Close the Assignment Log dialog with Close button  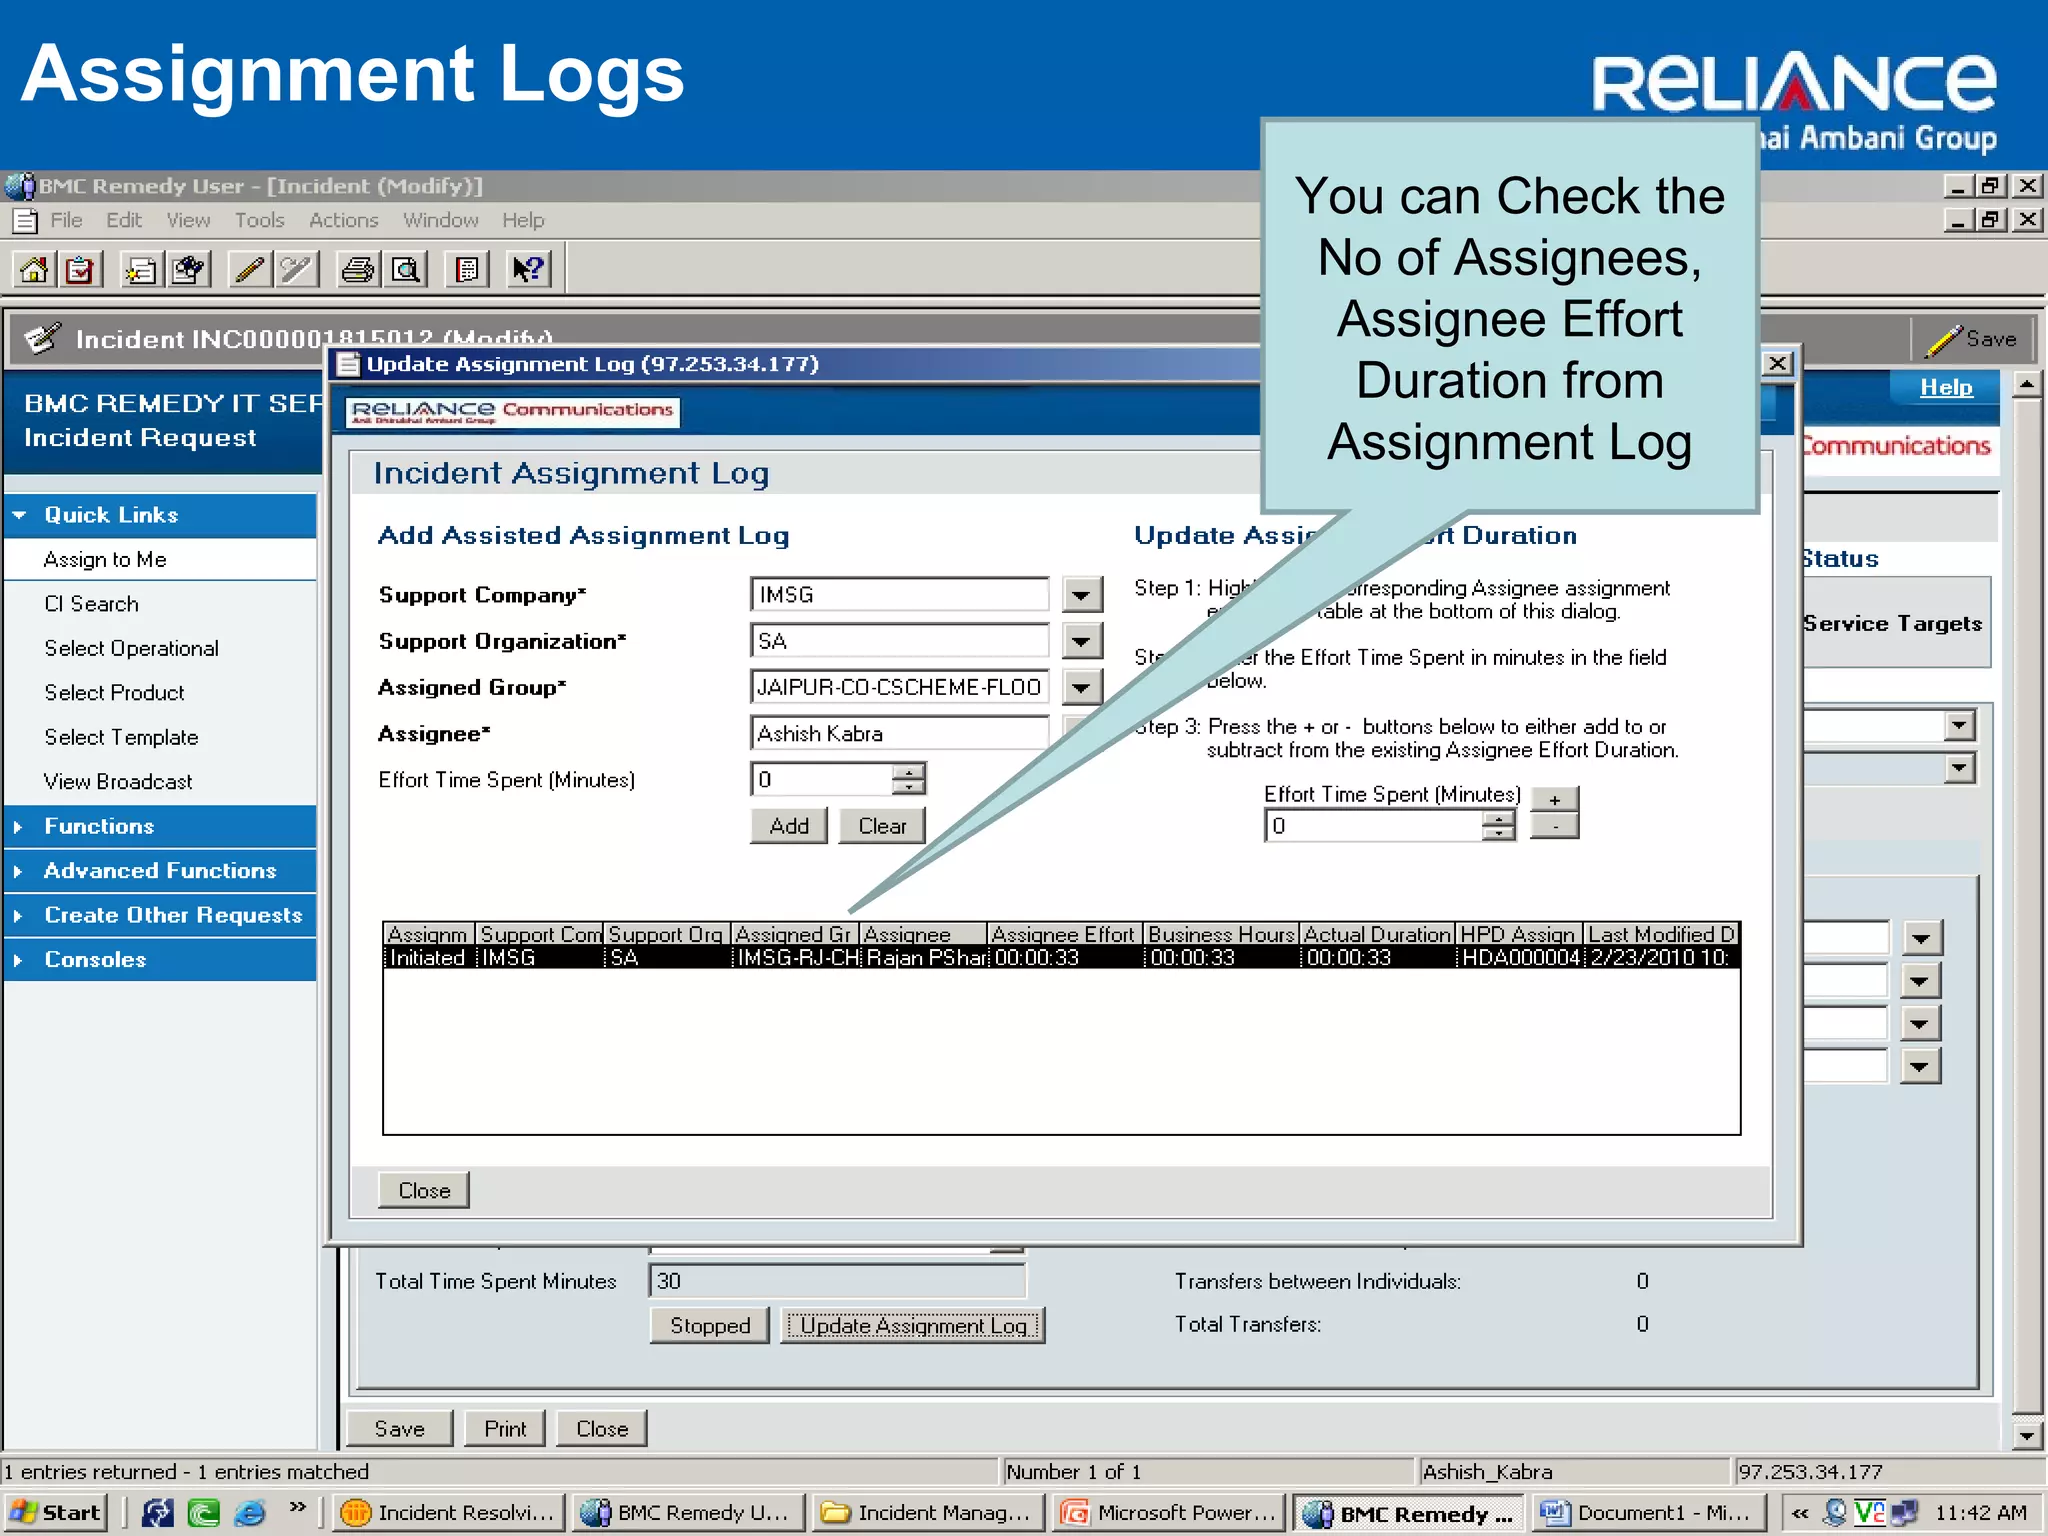(x=424, y=1190)
